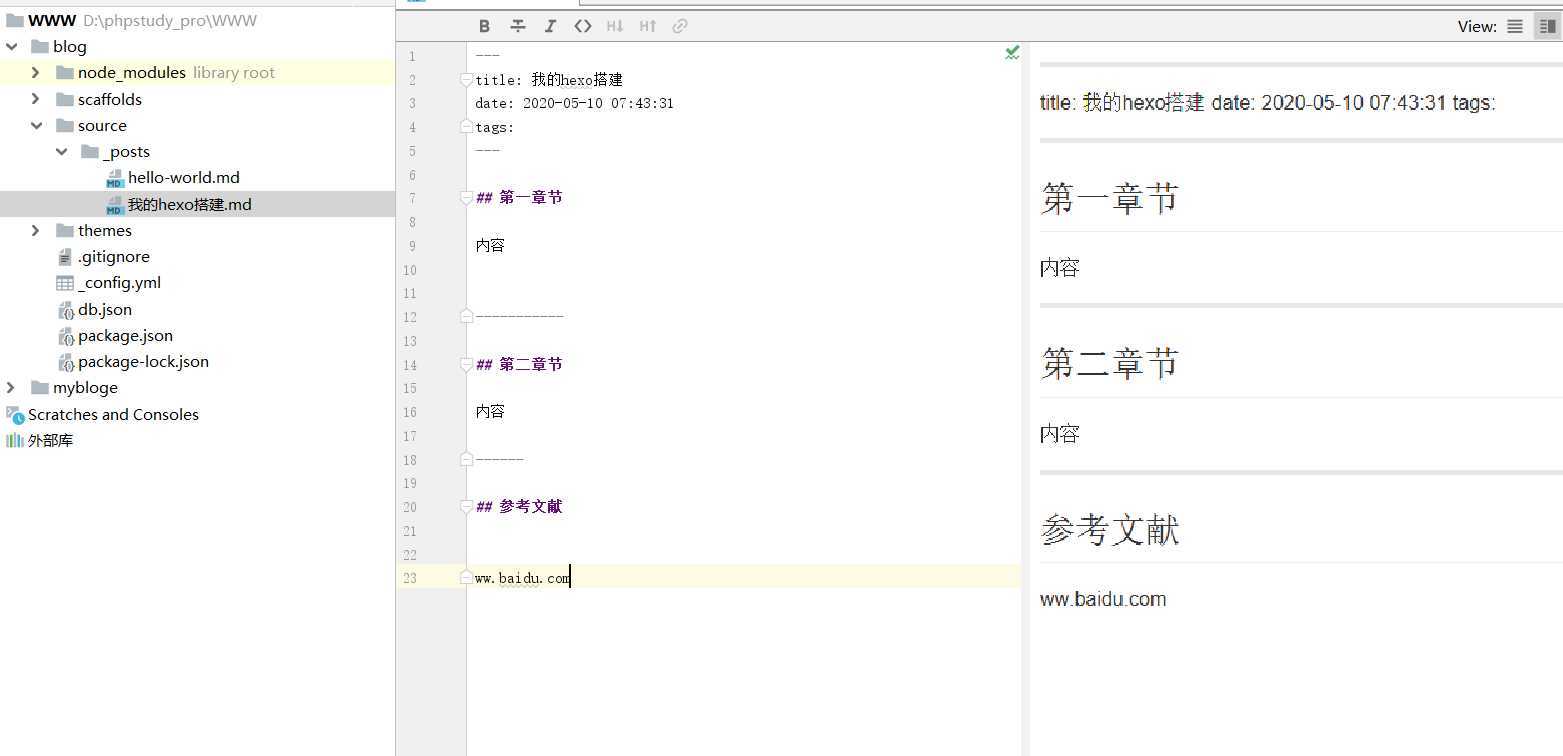
Task: Fold the 第二章节 heading section
Action: point(466,365)
